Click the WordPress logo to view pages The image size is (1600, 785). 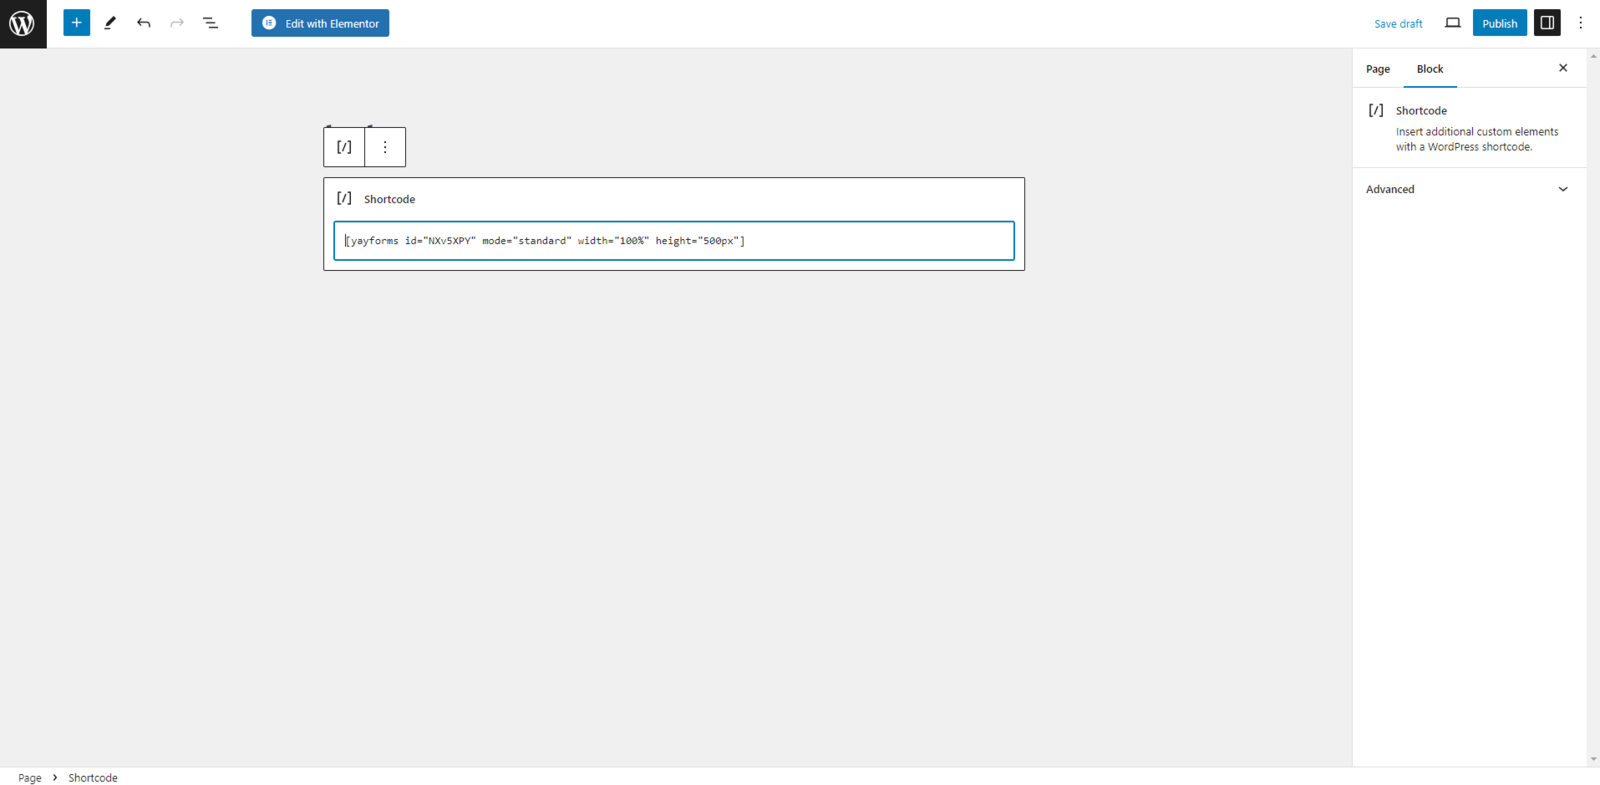[23, 23]
